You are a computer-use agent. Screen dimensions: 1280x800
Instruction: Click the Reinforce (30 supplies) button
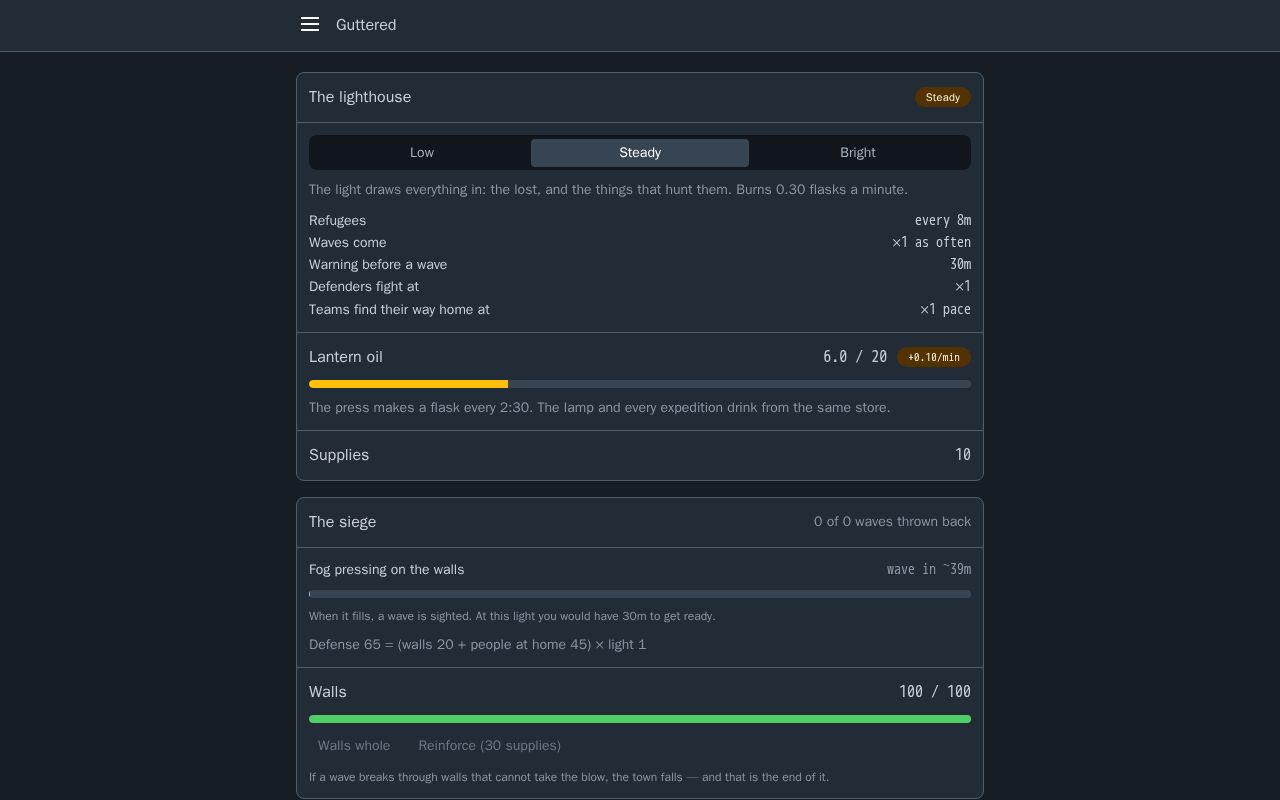490,746
